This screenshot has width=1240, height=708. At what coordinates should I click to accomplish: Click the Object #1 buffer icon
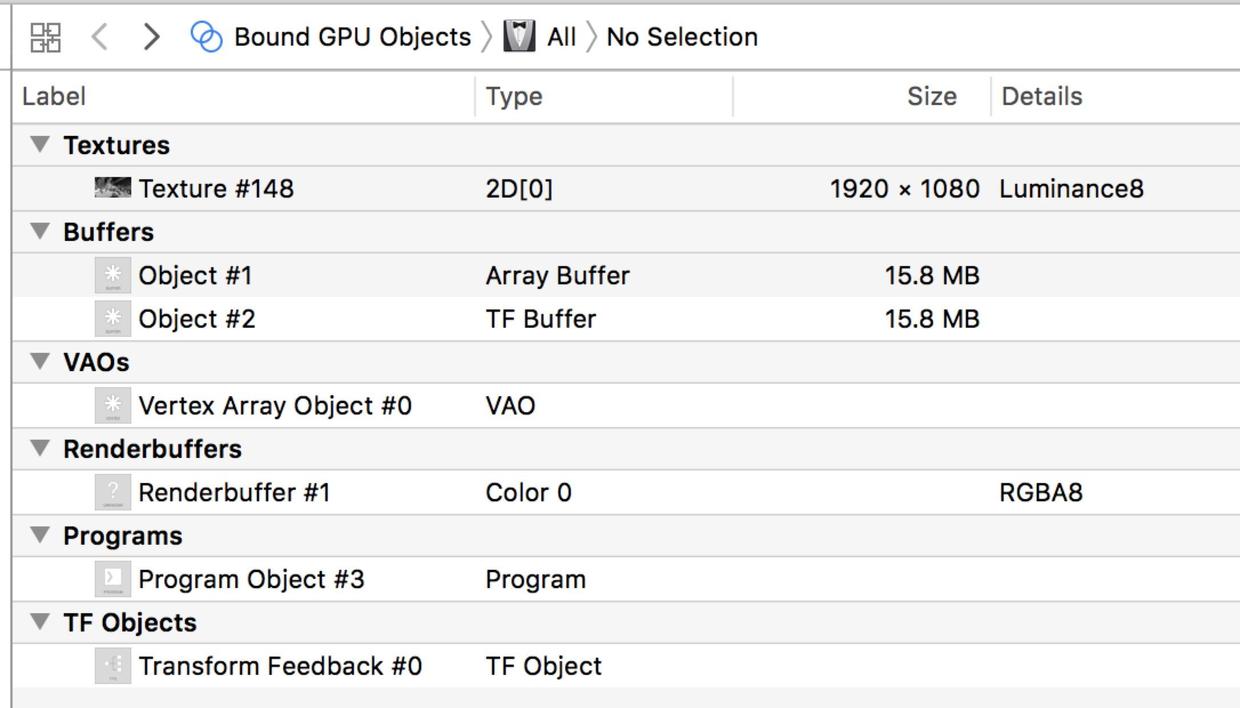coord(113,275)
